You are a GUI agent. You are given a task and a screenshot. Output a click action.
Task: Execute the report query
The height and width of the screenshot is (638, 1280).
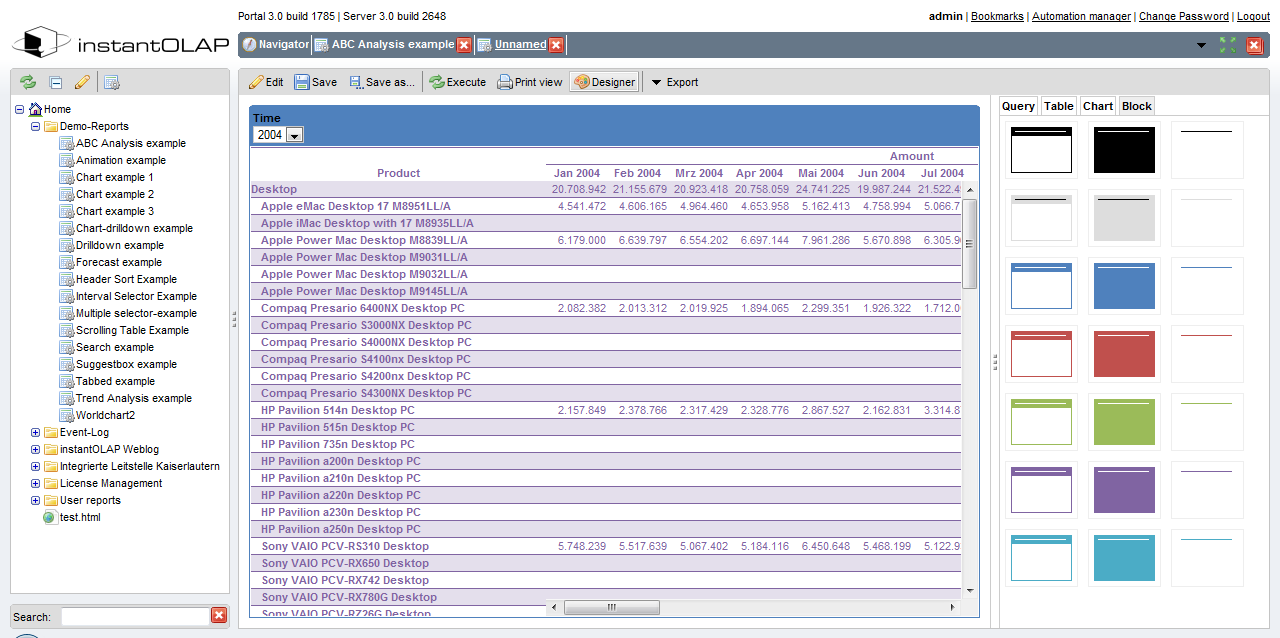click(x=458, y=82)
